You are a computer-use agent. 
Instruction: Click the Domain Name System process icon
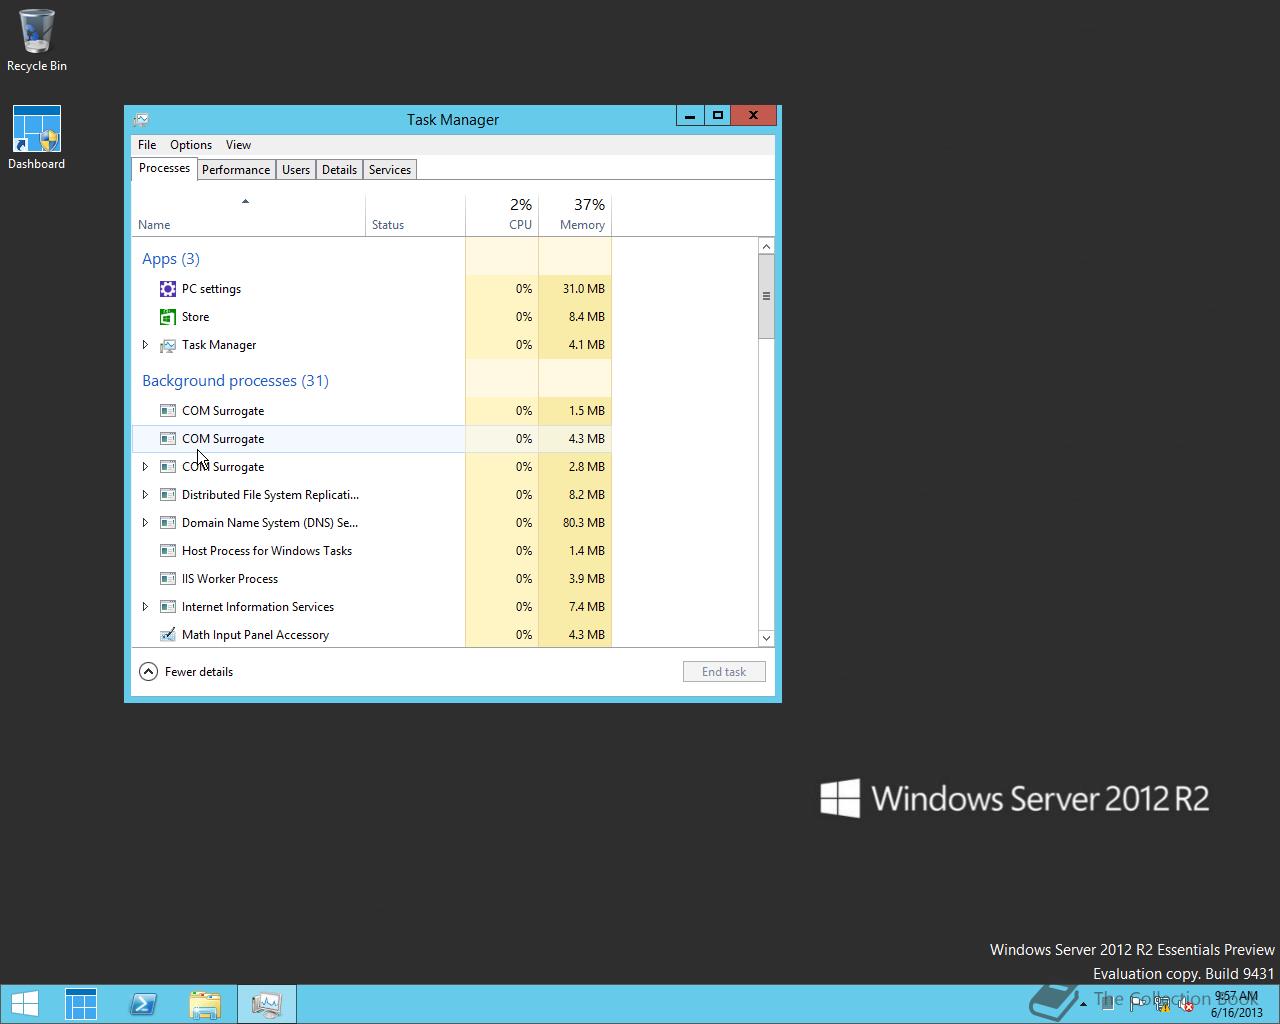coord(168,523)
